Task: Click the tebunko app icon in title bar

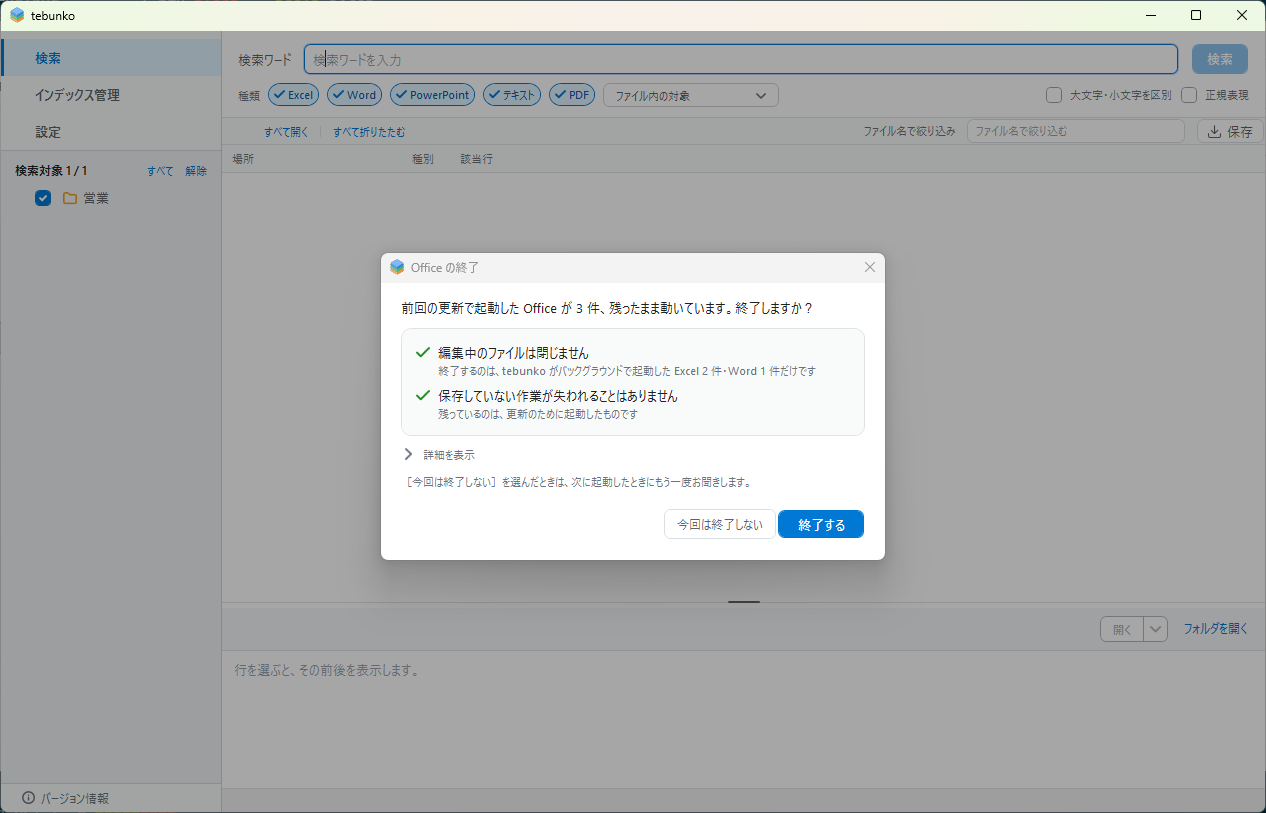Action: [17, 15]
